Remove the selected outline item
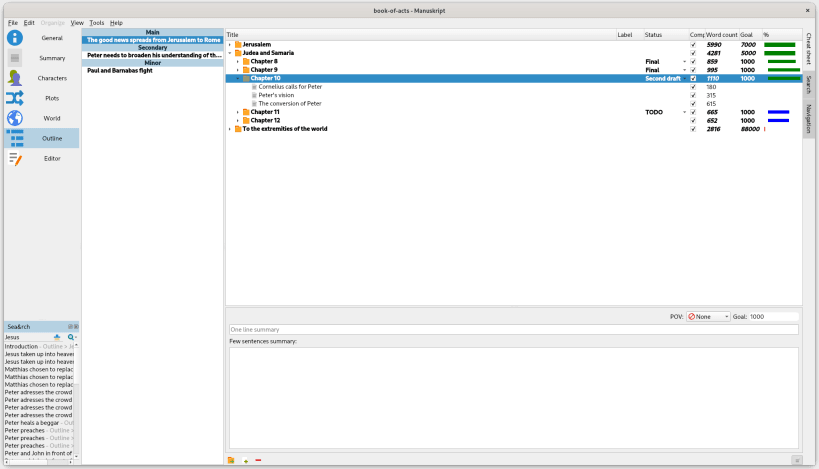The image size is (819, 469). pos(258,460)
